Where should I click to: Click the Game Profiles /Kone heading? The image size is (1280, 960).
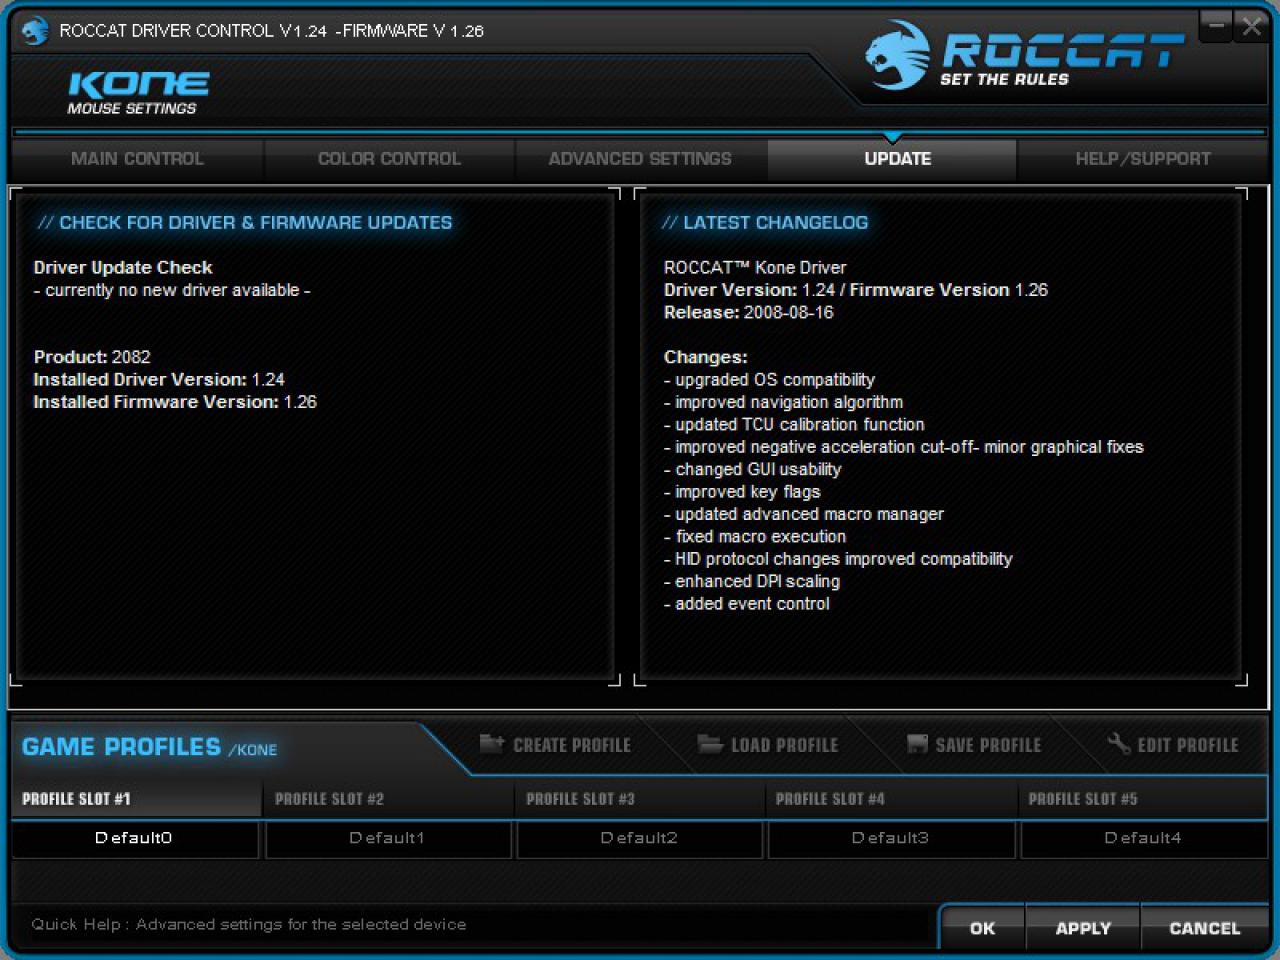(x=149, y=747)
